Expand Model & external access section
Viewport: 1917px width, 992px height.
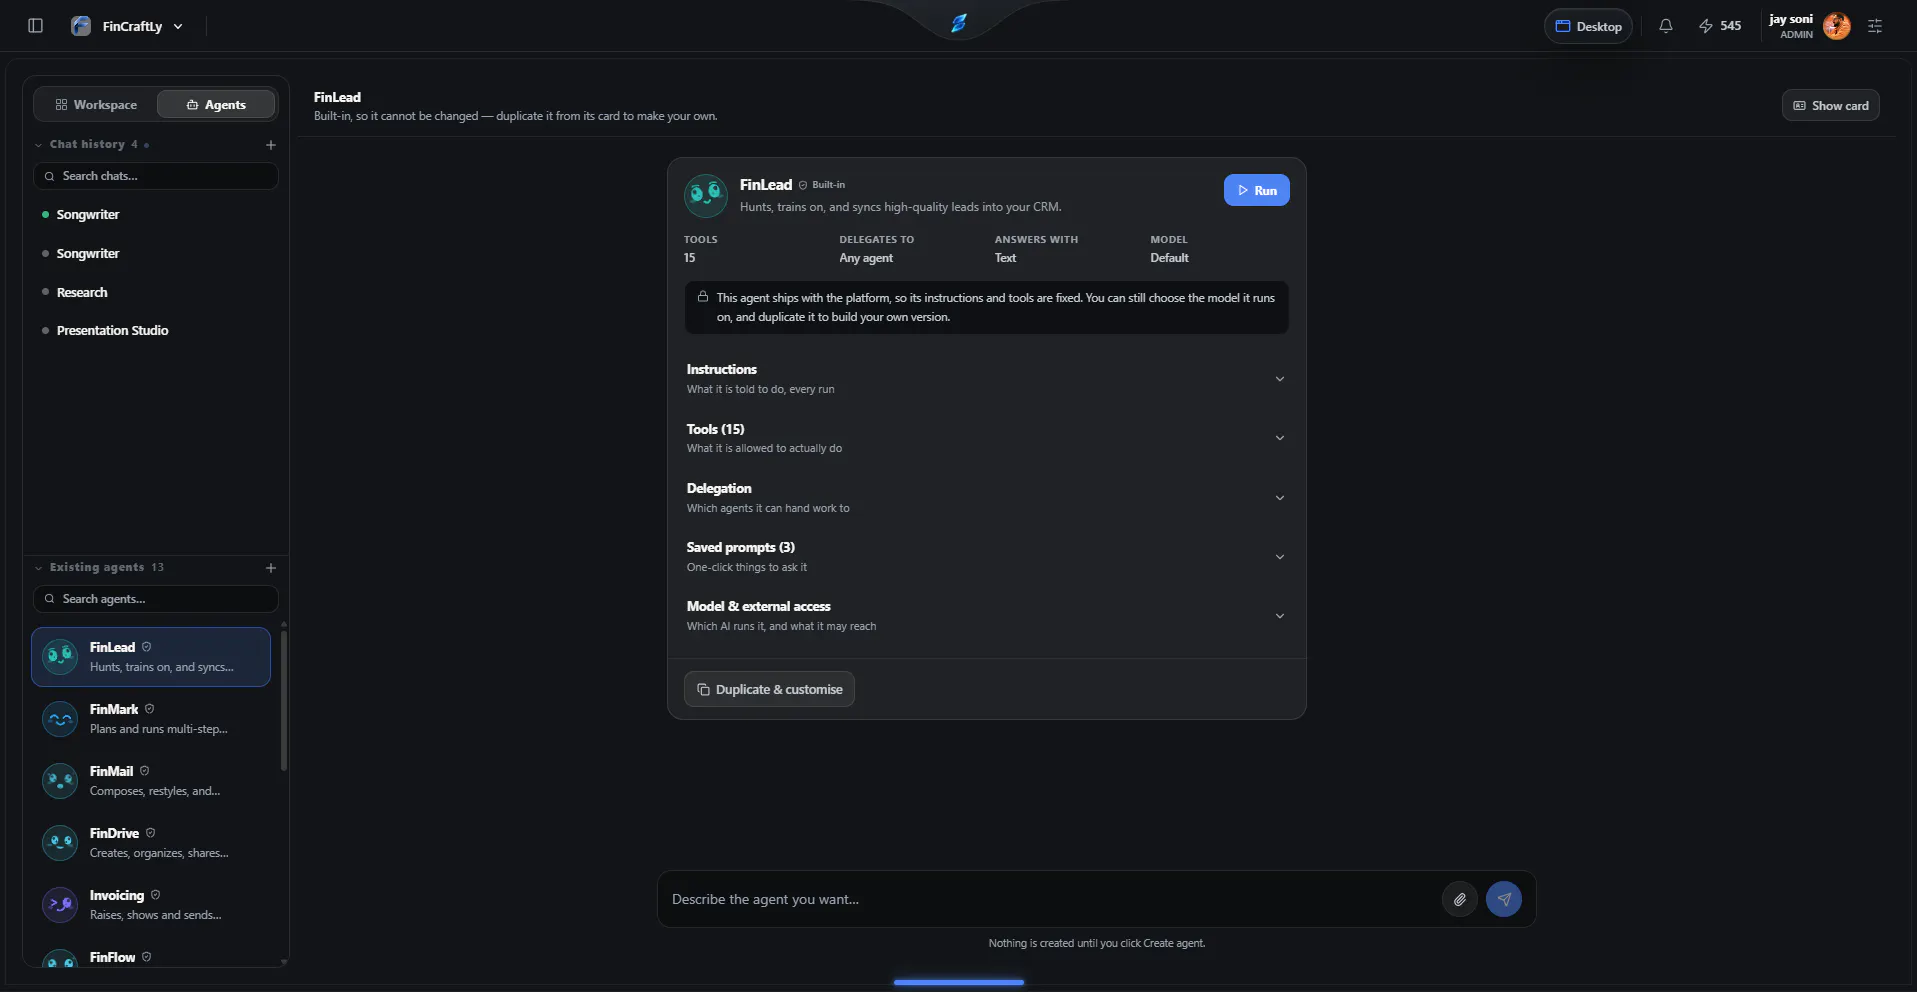(x=986, y=616)
